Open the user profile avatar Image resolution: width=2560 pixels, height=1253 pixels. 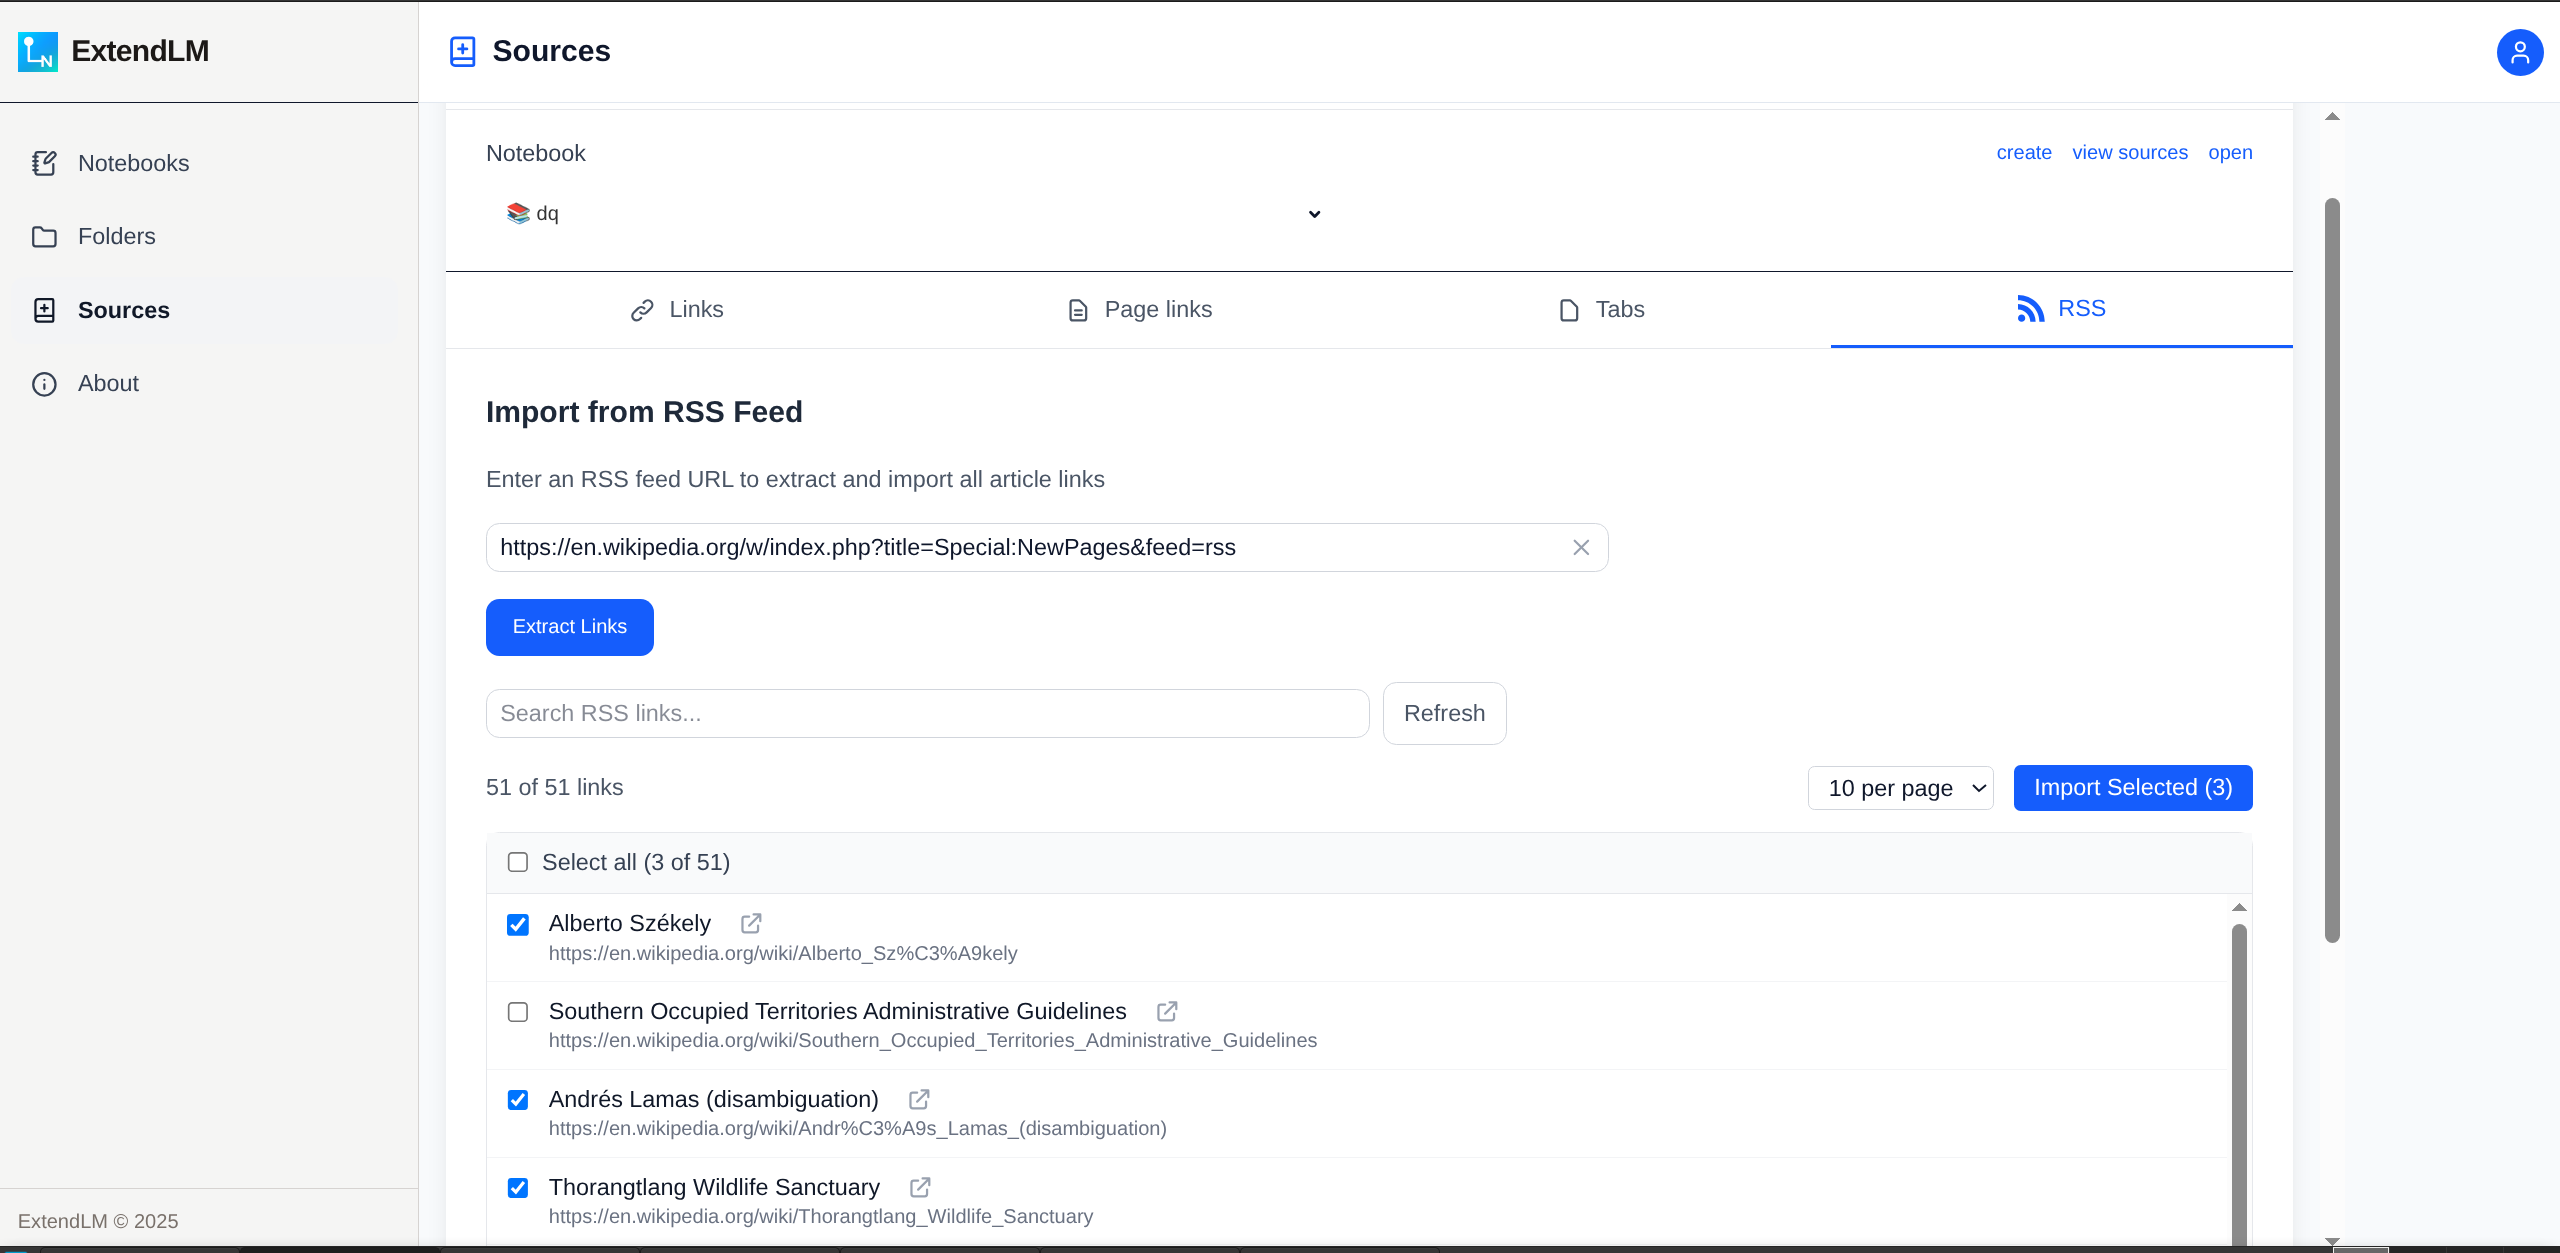click(2519, 52)
